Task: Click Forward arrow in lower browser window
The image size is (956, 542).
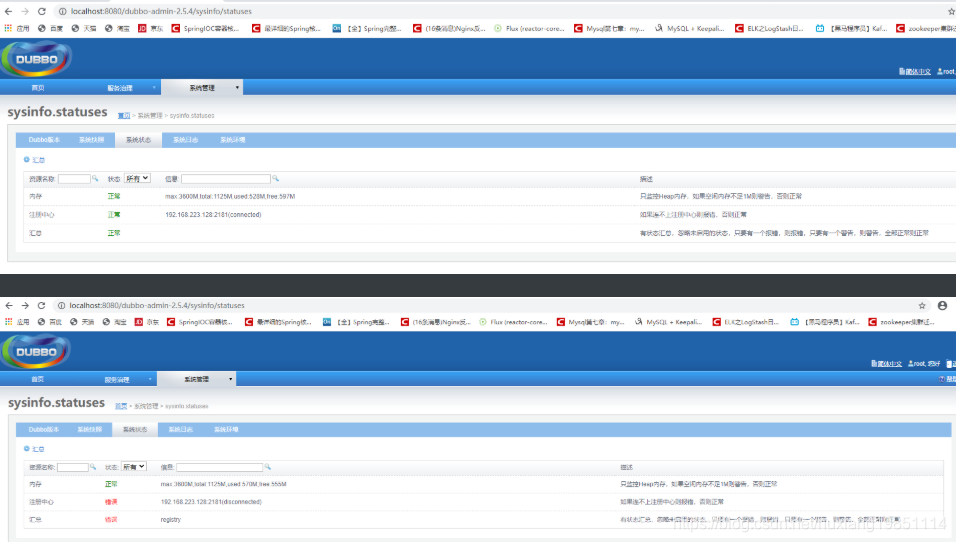Action: pyautogui.click(x=25, y=305)
